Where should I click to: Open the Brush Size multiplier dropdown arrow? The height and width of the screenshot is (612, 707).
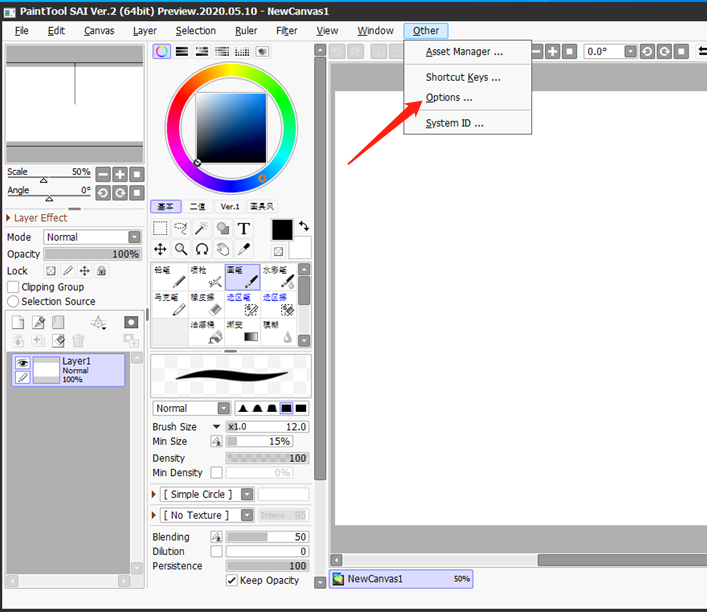click(x=216, y=426)
